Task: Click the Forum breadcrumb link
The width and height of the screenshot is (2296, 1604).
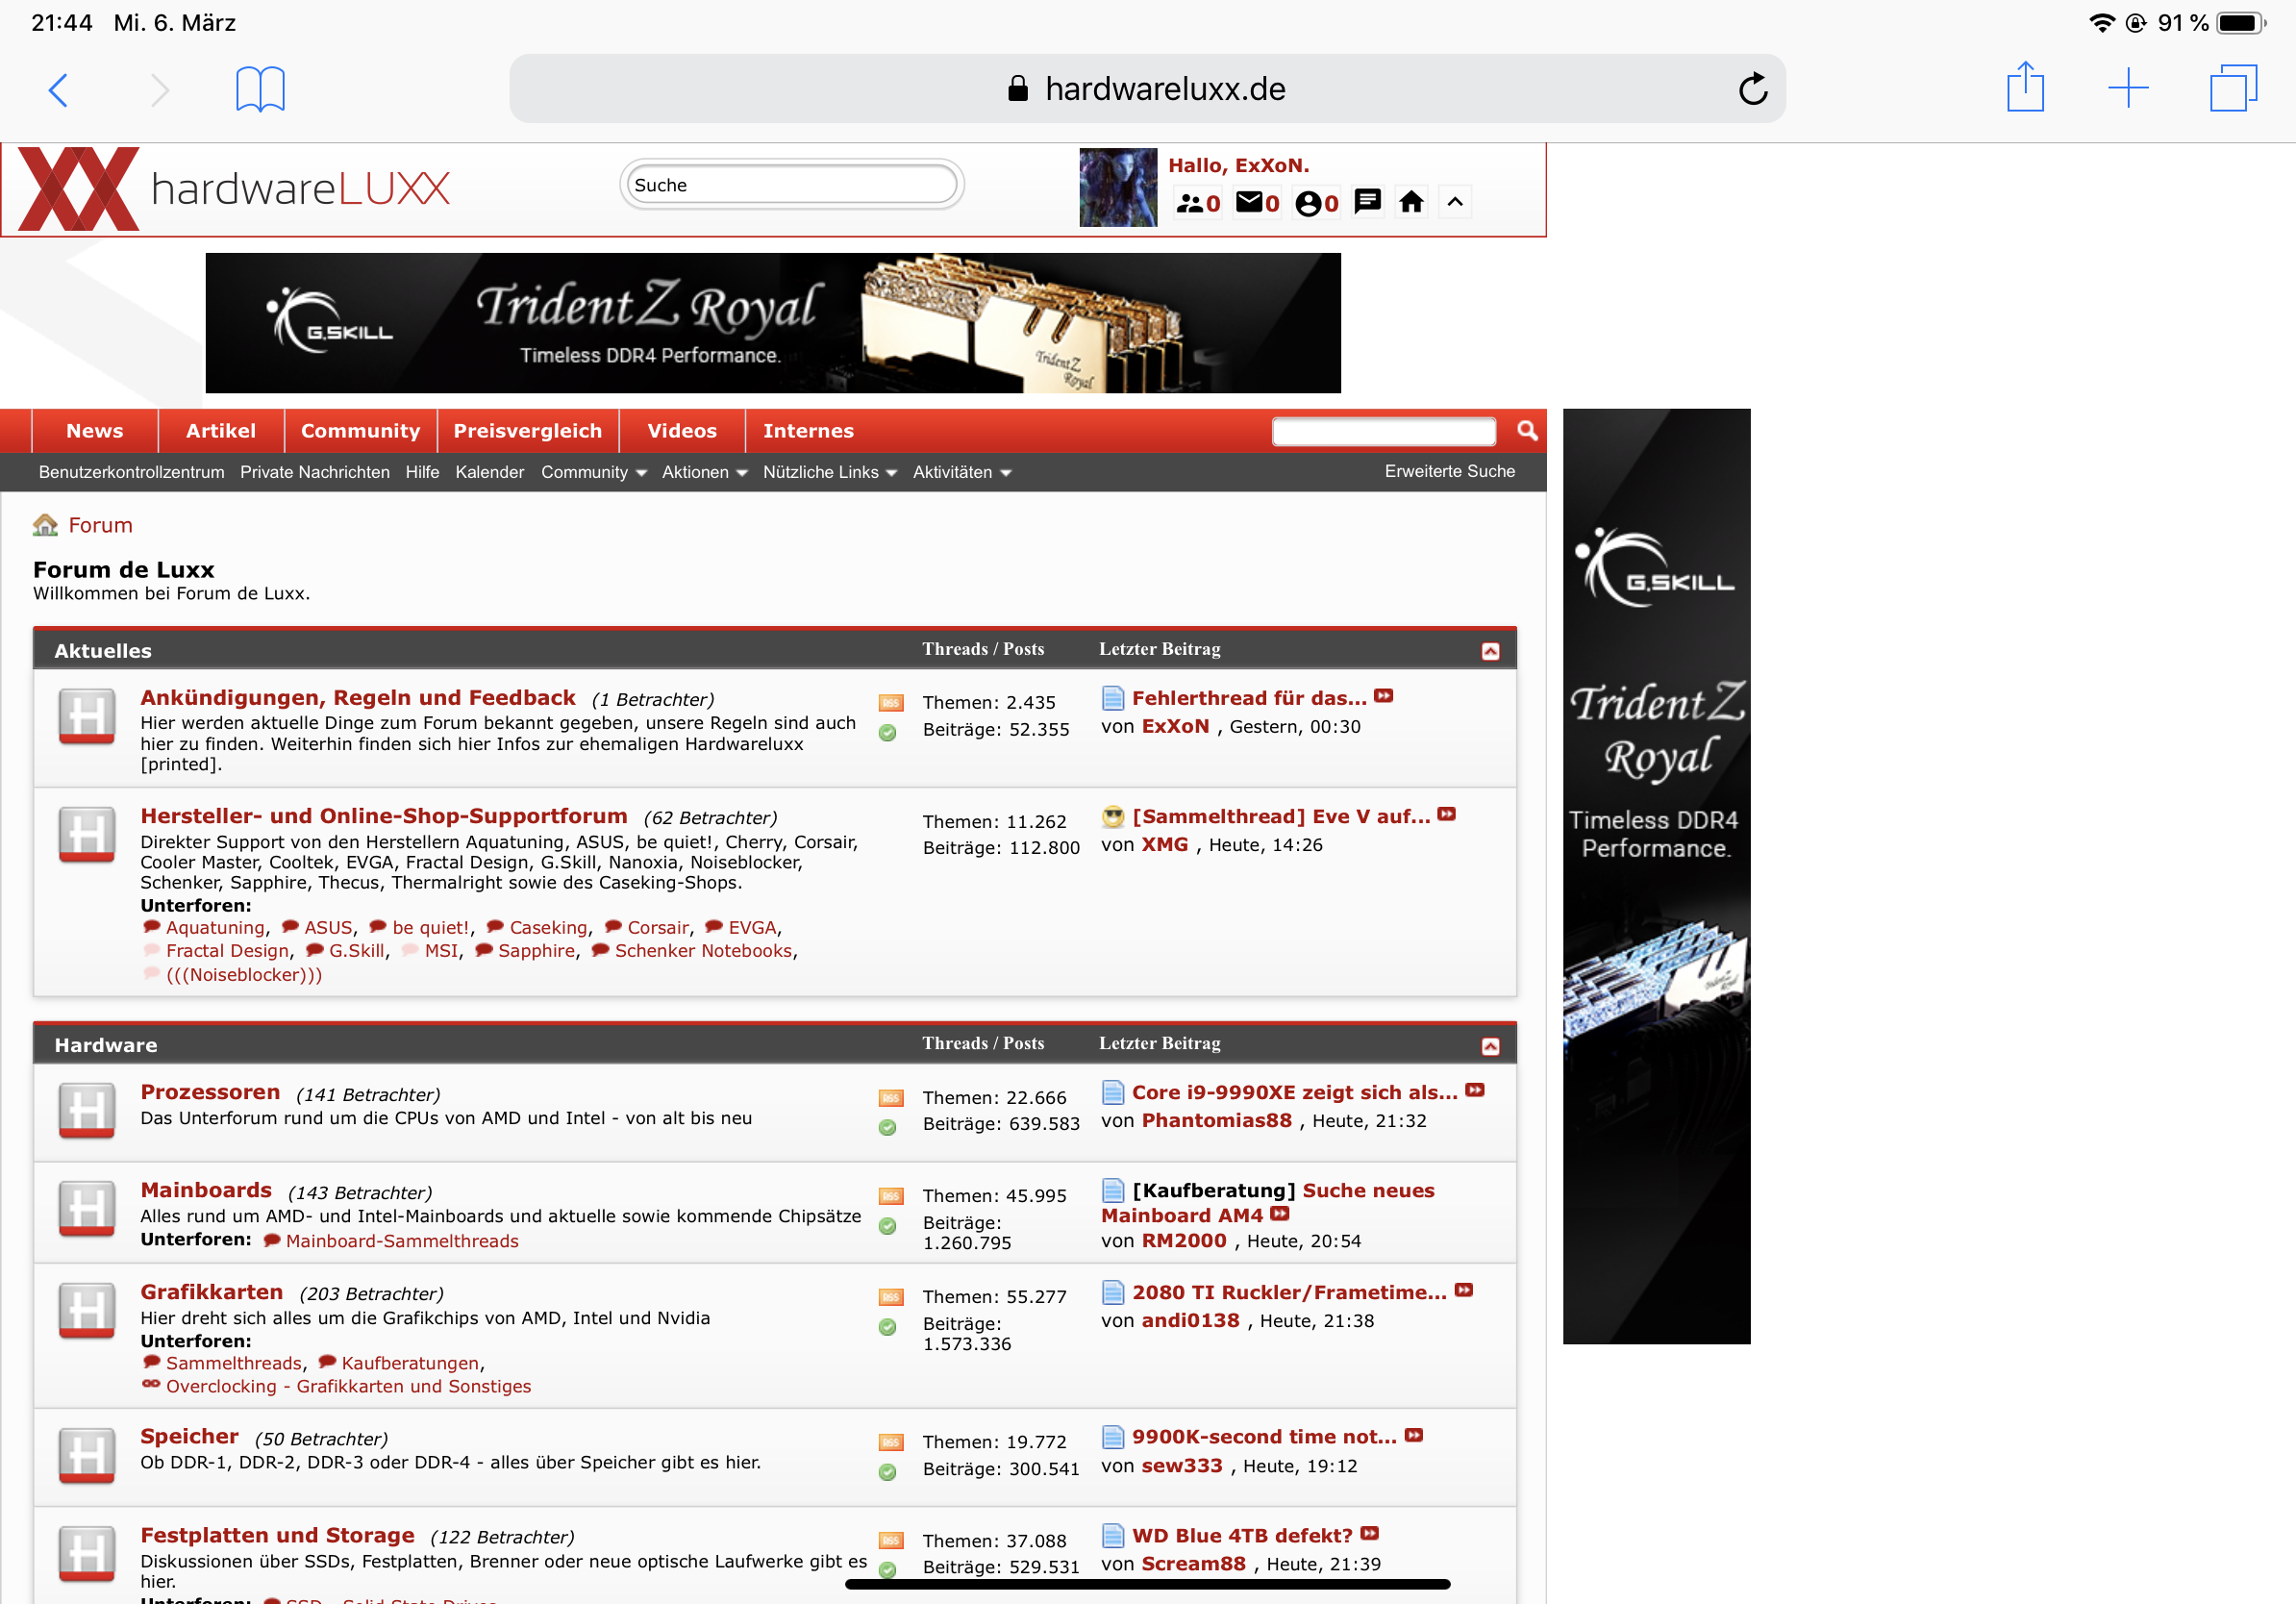Action: click(x=100, y=525)
